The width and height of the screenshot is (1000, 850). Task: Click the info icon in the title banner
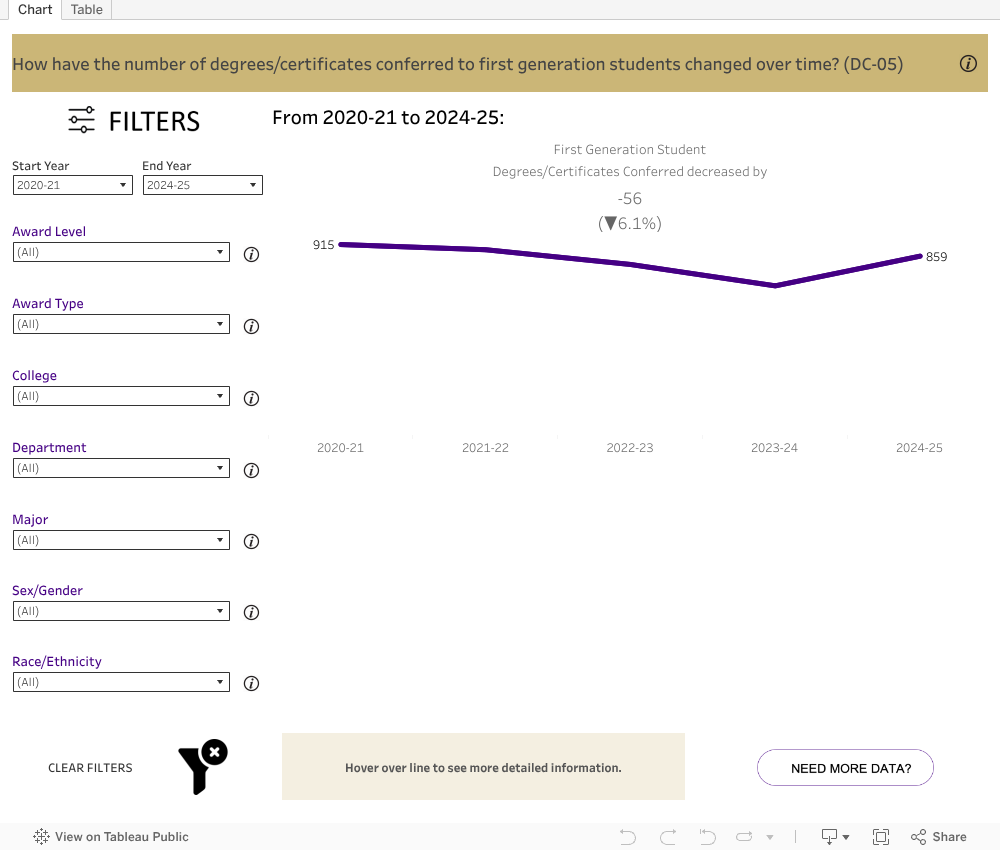coord(968,64)
